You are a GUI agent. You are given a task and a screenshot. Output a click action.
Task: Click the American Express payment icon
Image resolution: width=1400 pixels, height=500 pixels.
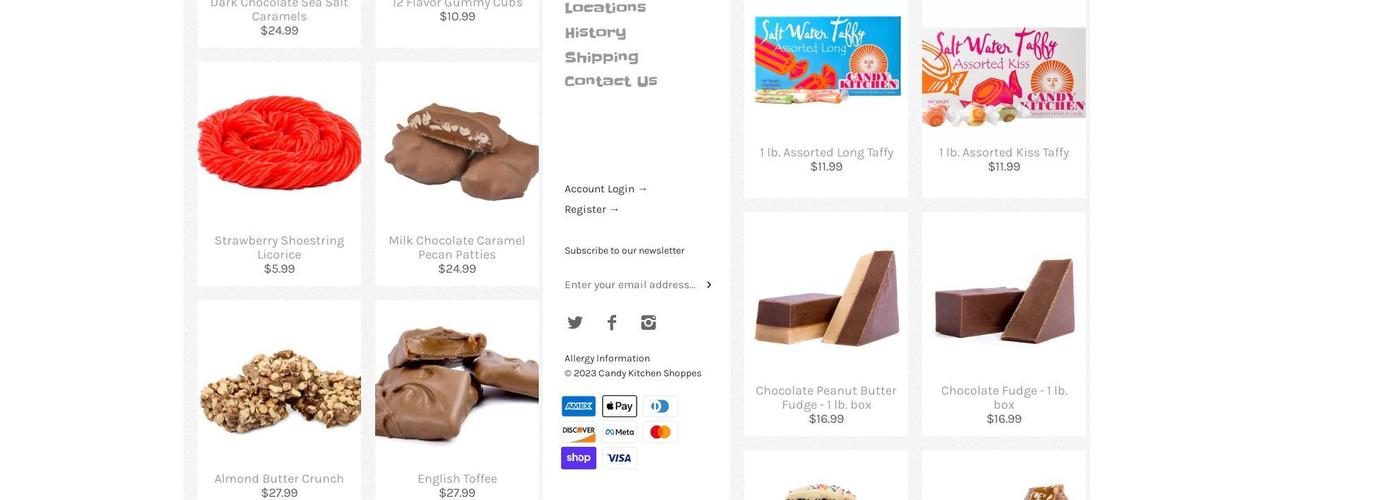pyautogui.click(x=578, y=406)
